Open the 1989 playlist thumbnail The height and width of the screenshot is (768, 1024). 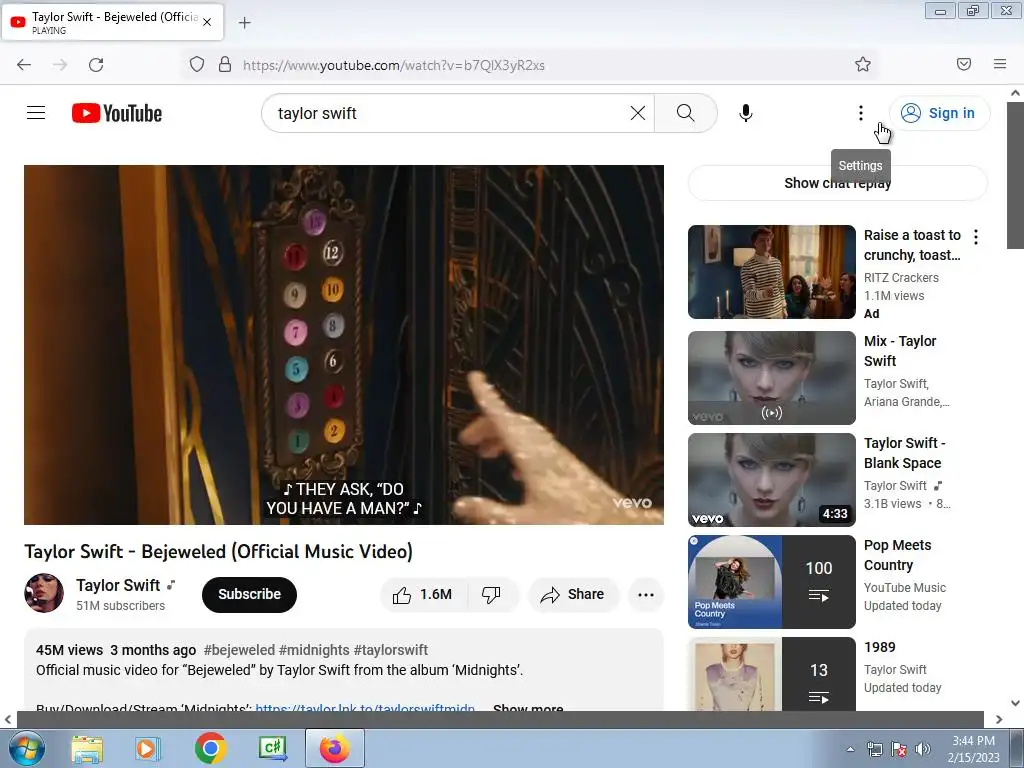[771, 674]
